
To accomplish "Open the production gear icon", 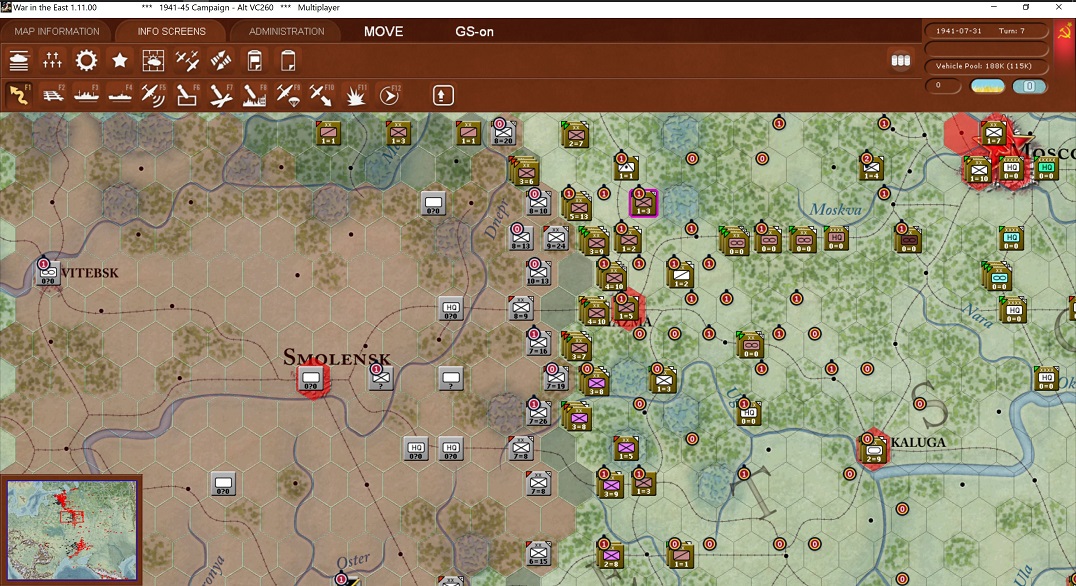I will tap(86, 61).
